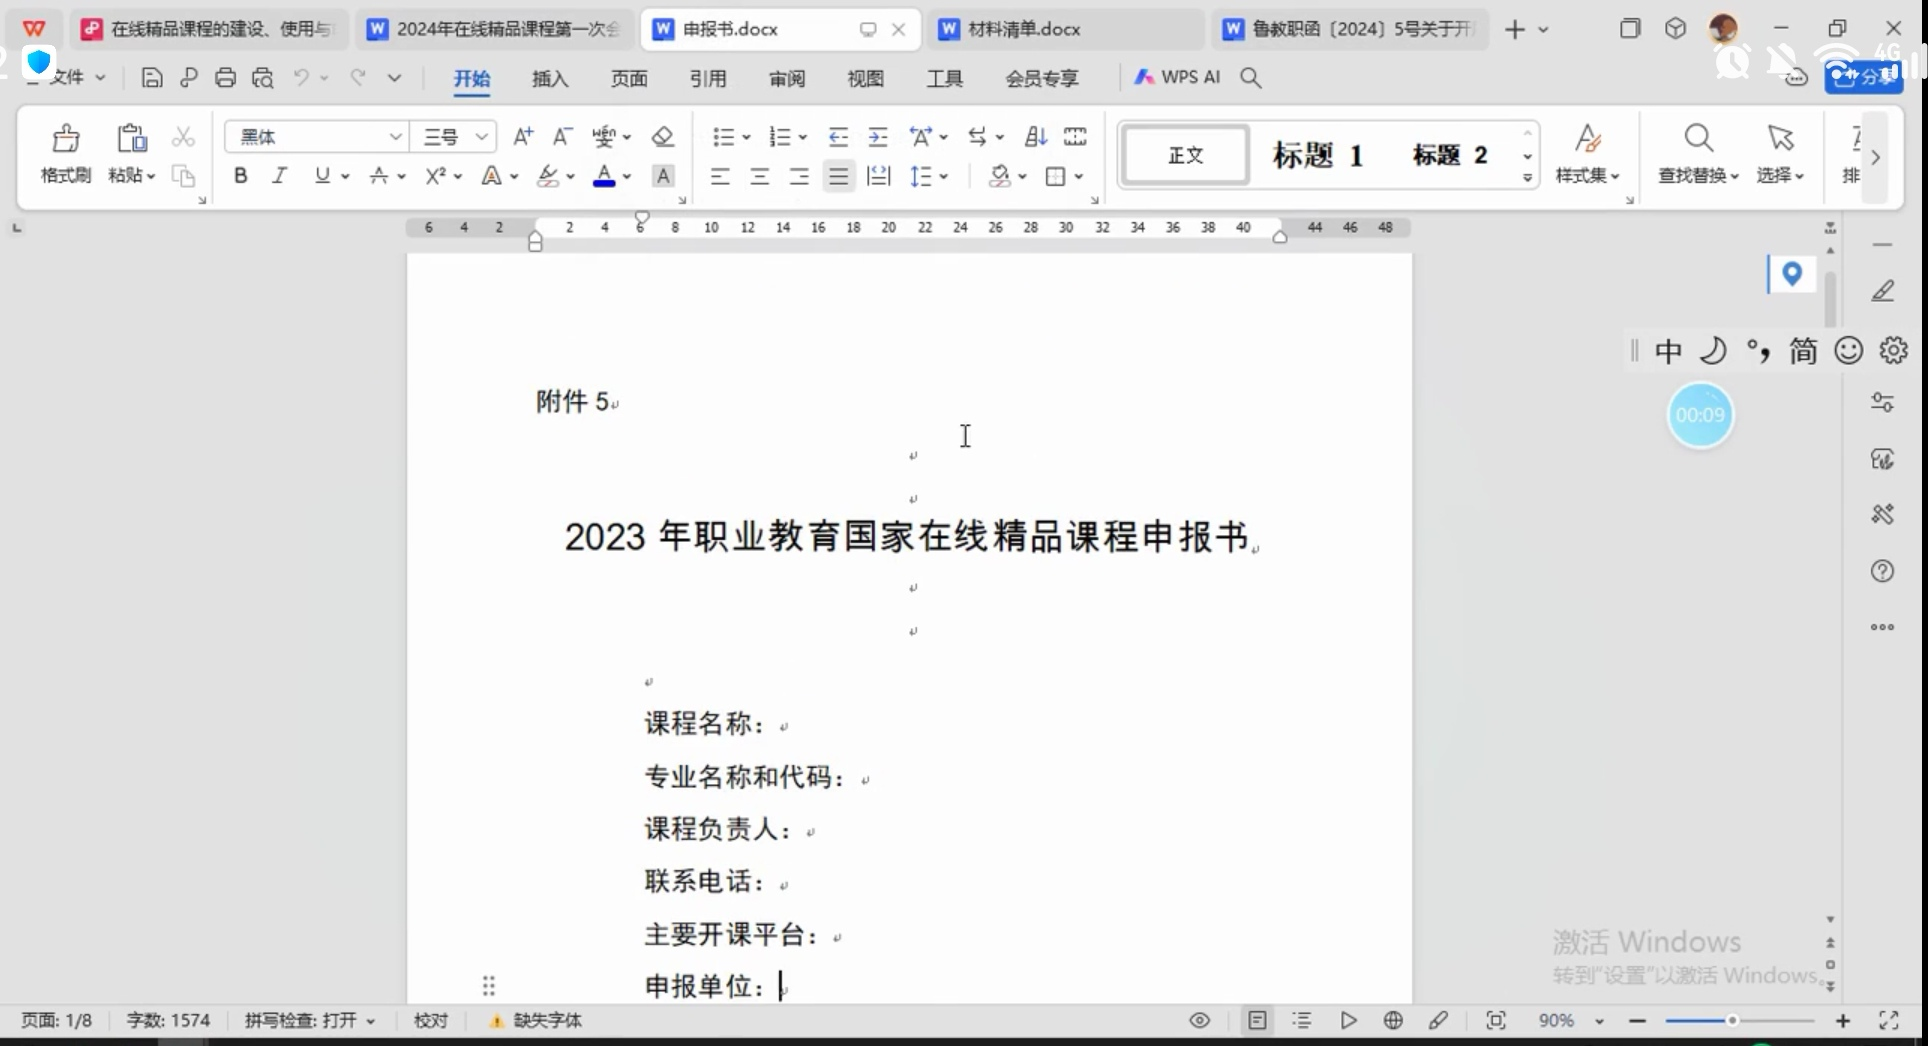Open the spell check (拼写检查) dropdown
The image size is (1928, 1046).
point(310,1020)
